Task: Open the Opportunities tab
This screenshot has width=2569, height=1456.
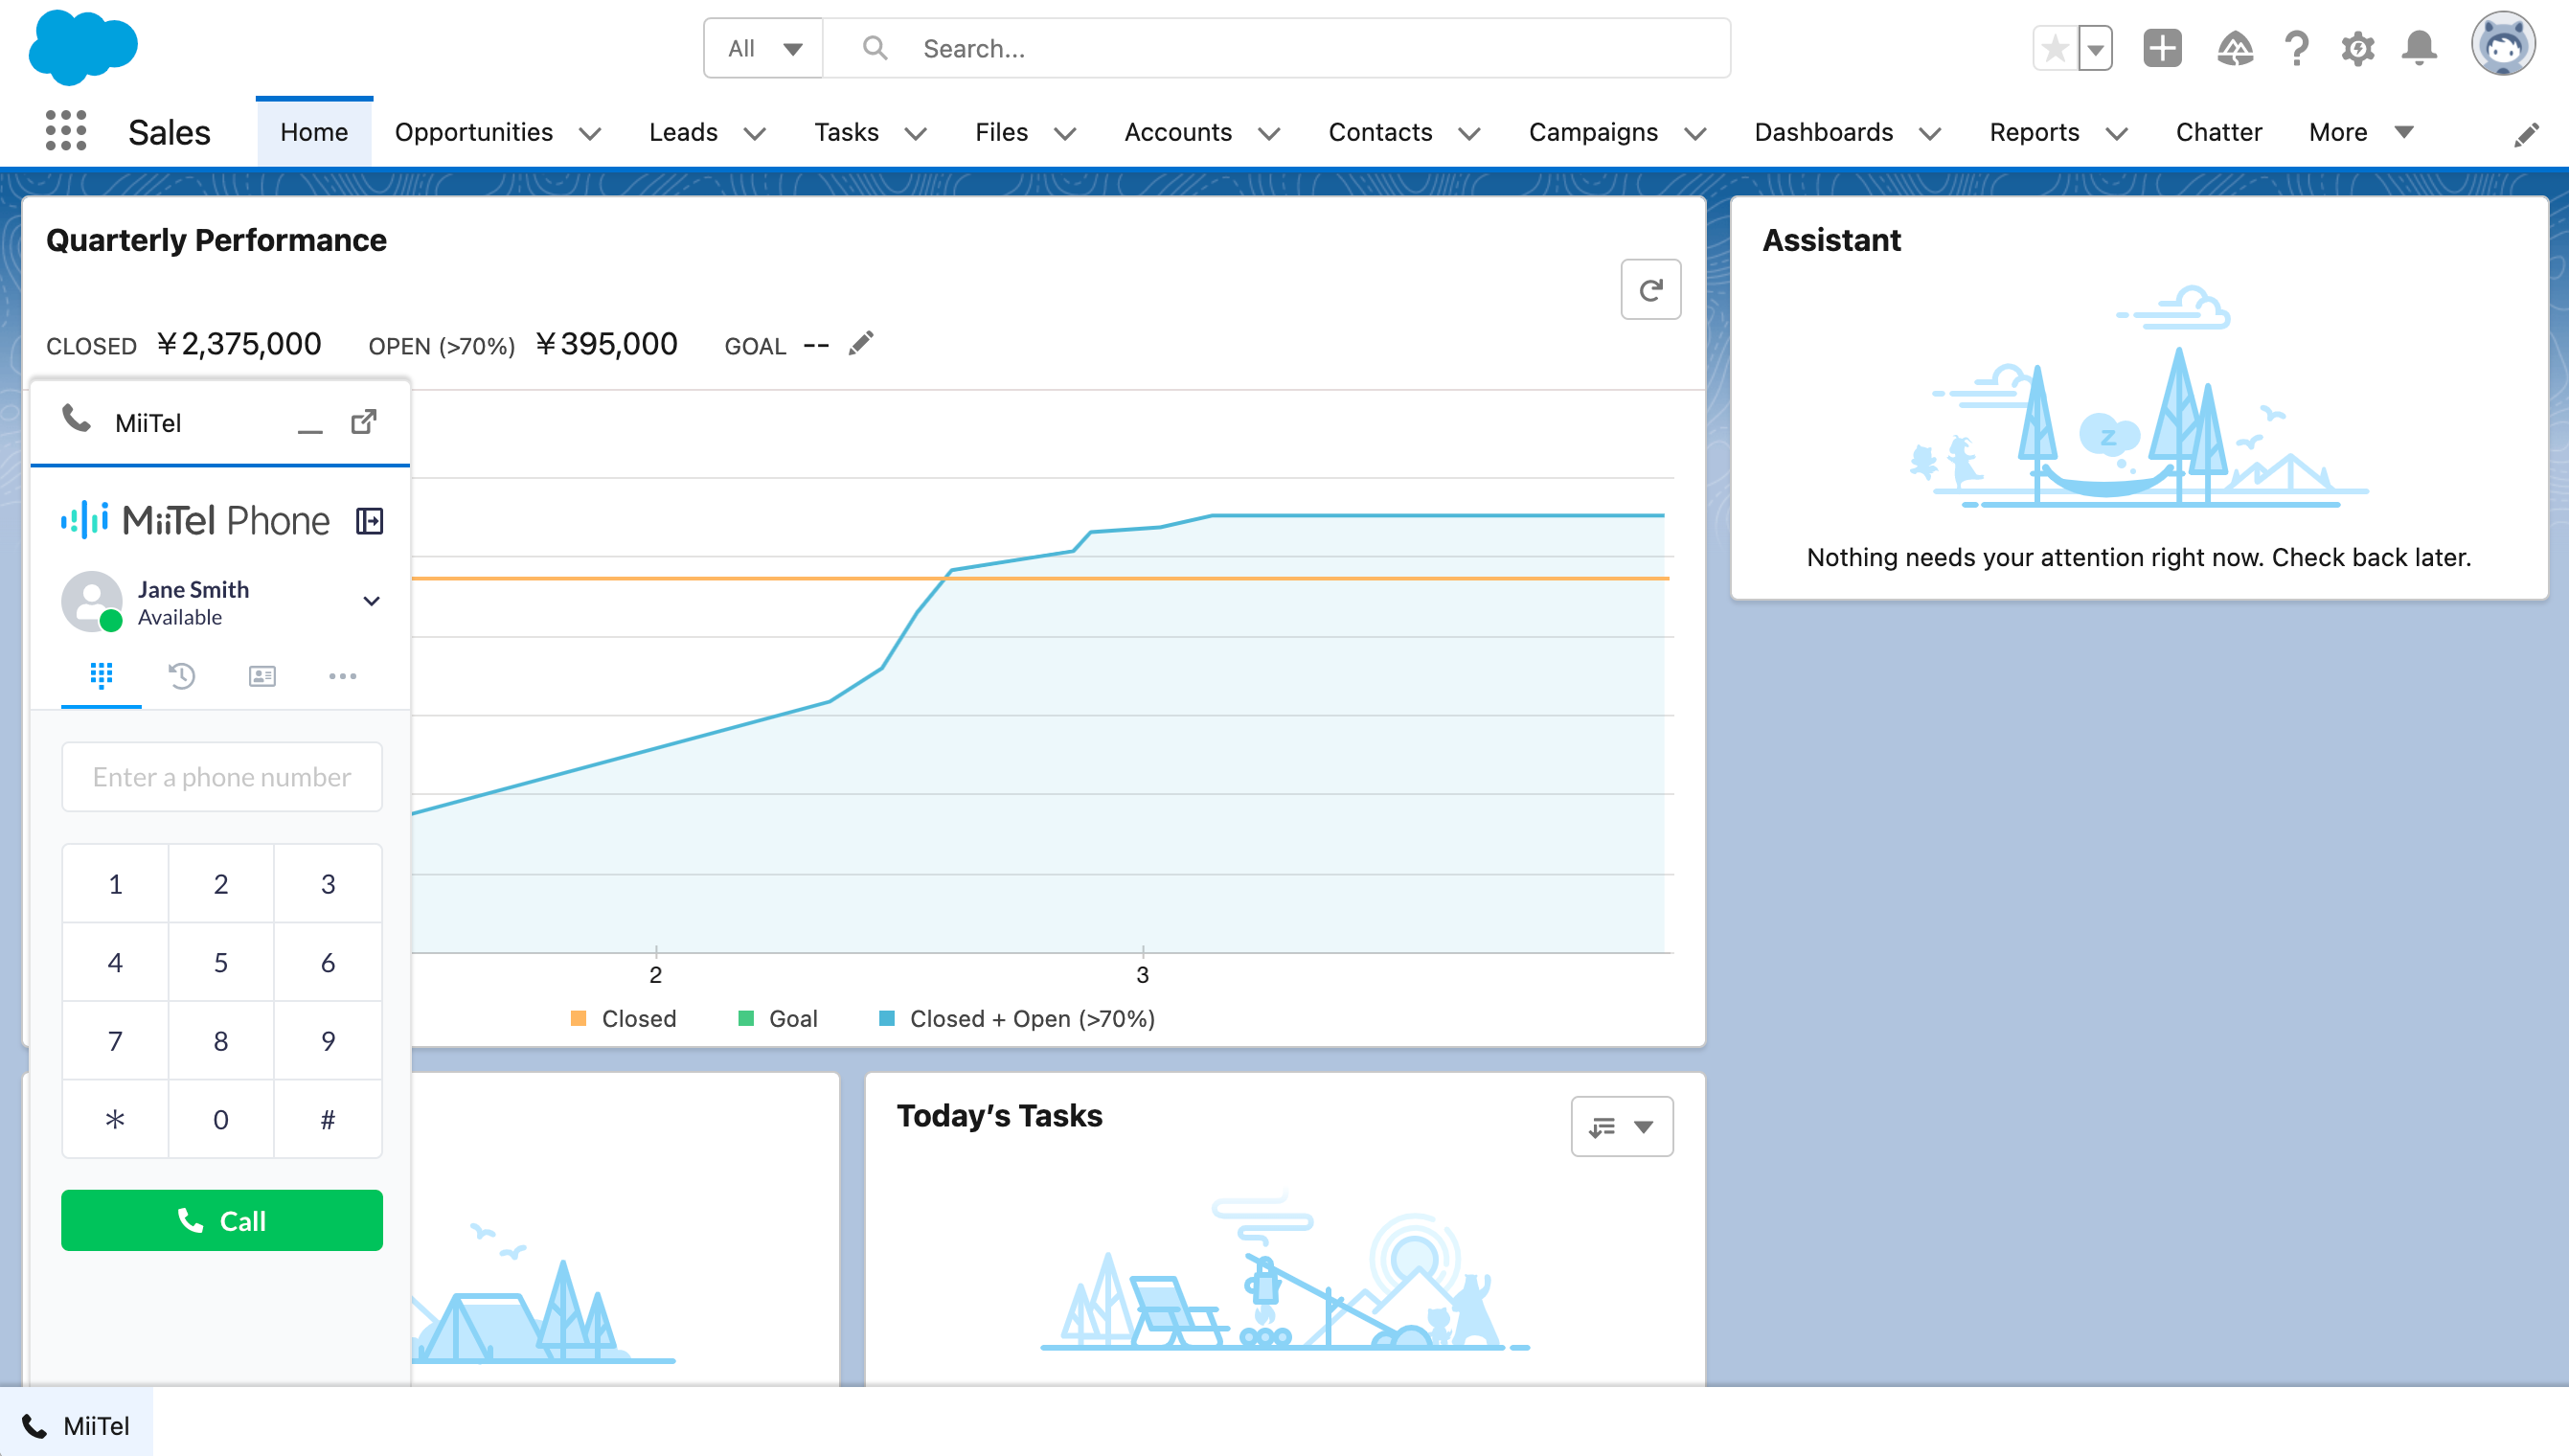Action: [x=473, y=132]
